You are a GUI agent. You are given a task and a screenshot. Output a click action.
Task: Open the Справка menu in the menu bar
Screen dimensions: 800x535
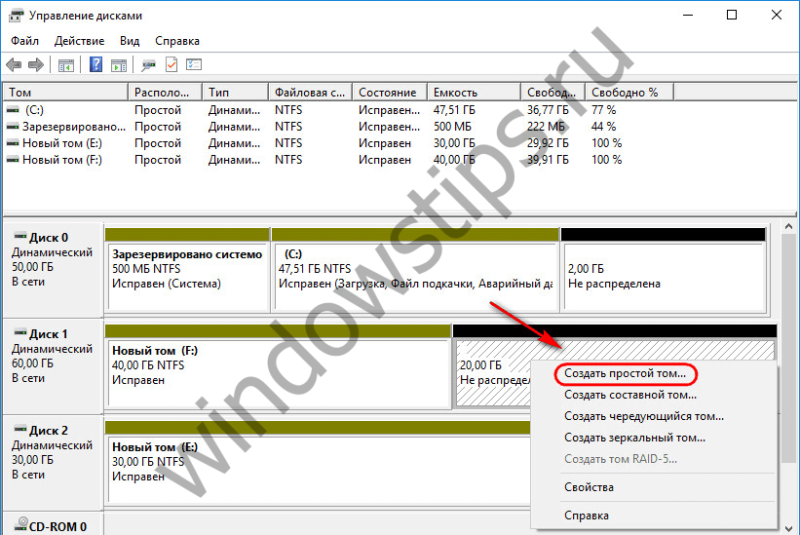coord(177,41)
